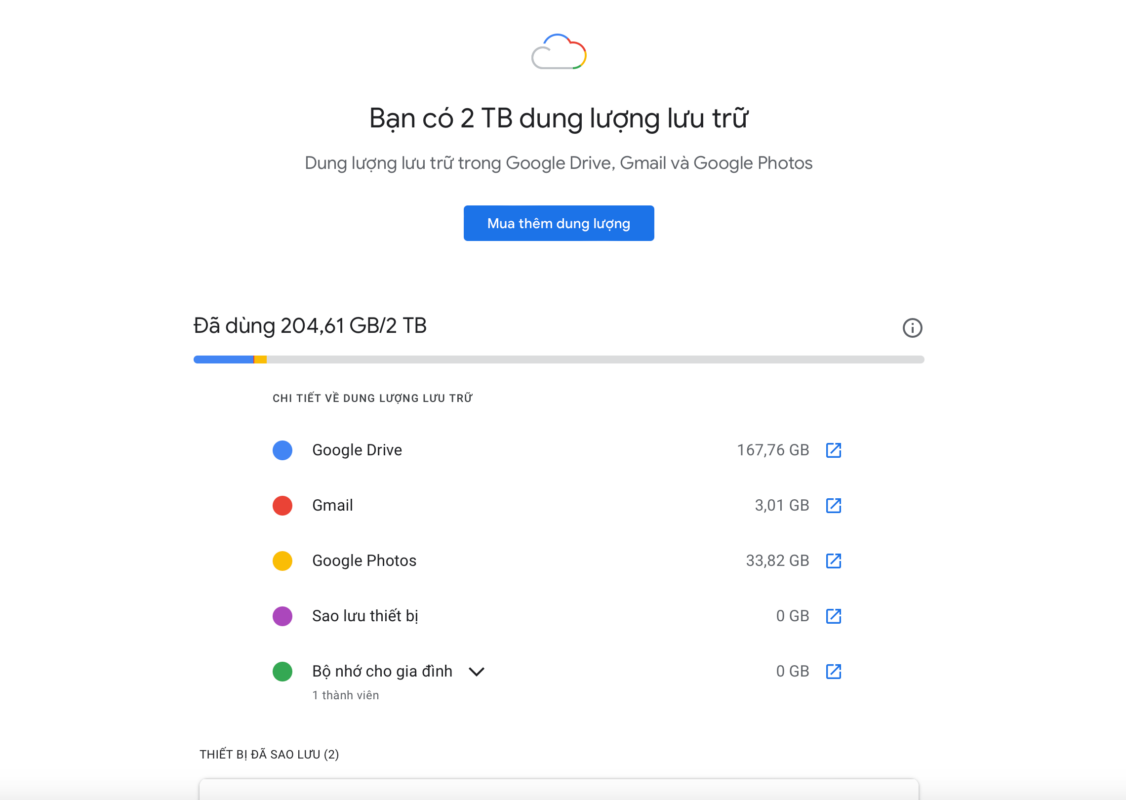Click the Google One cloud logo
Image resolution: width=1126 pixels, height=800 pixels.
coord(559,52)
